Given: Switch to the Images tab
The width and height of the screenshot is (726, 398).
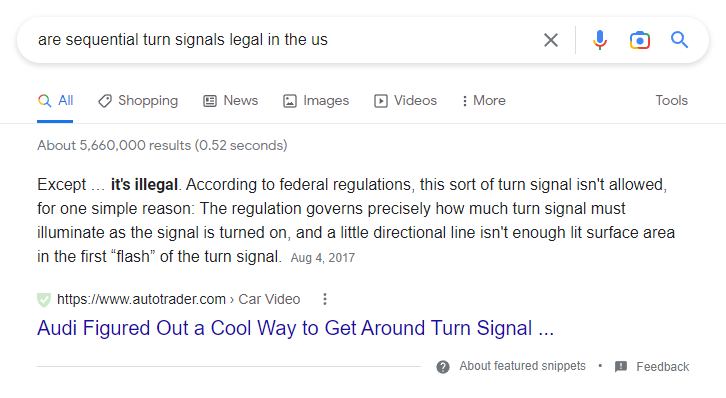Looking at the screenshot, I should (316, 100).
